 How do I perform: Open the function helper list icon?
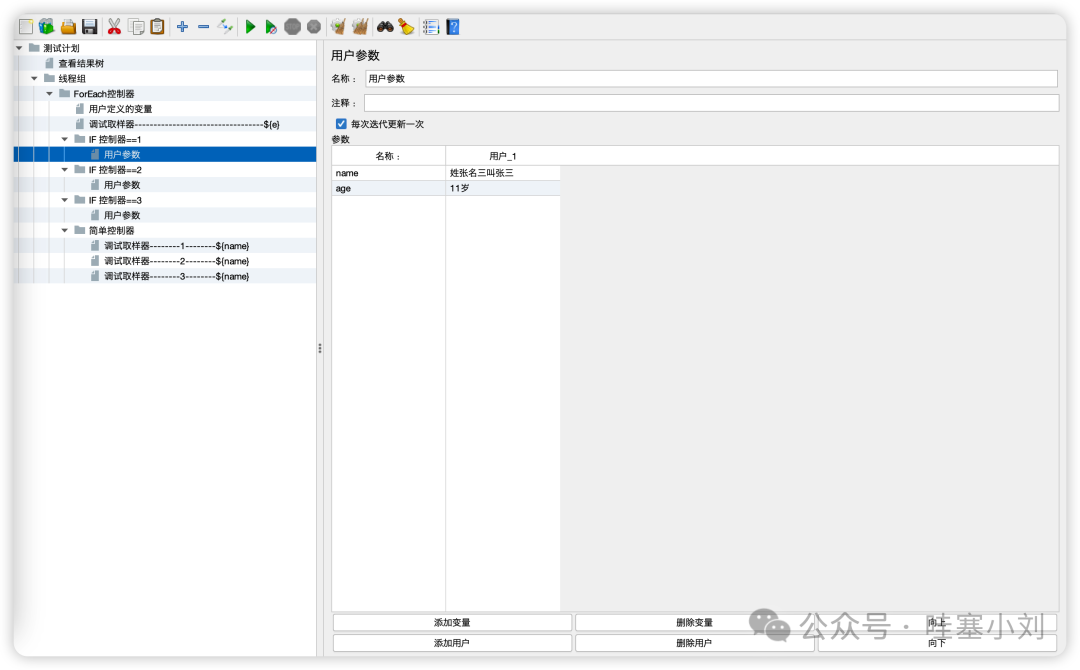coord(431,27)
